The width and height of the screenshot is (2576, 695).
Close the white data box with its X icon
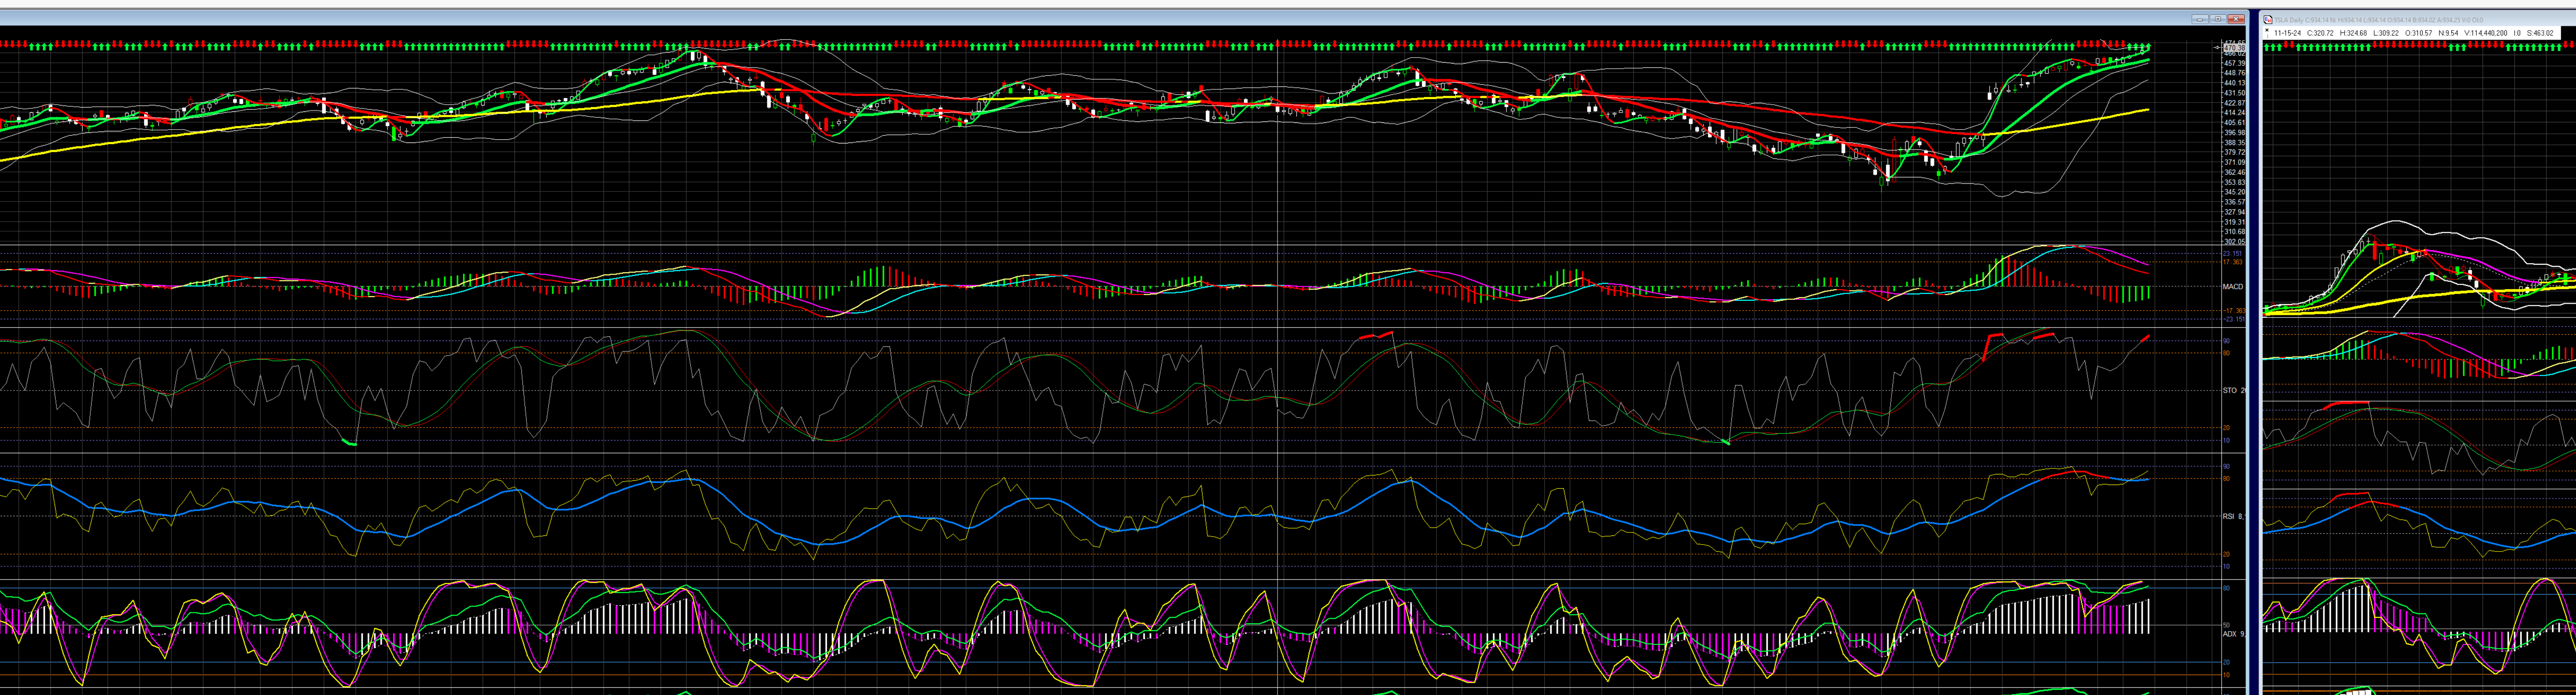pyautogui.click(x=2267, y=30)
